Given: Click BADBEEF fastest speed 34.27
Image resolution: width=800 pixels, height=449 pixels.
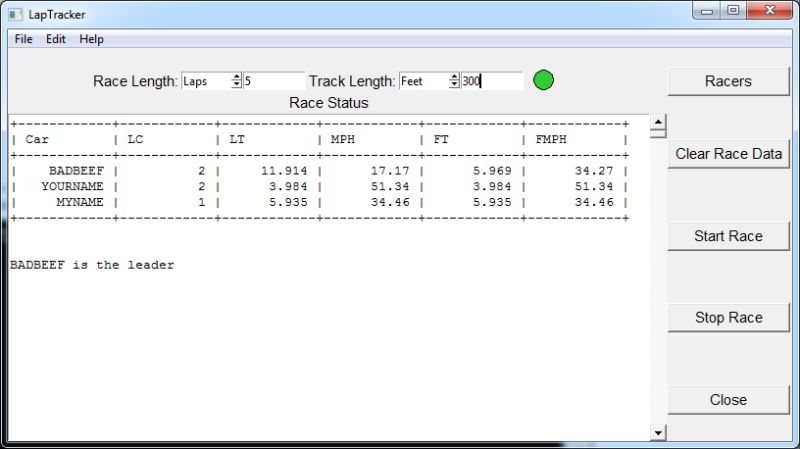Looking at the screenshot, I should 594,170.
